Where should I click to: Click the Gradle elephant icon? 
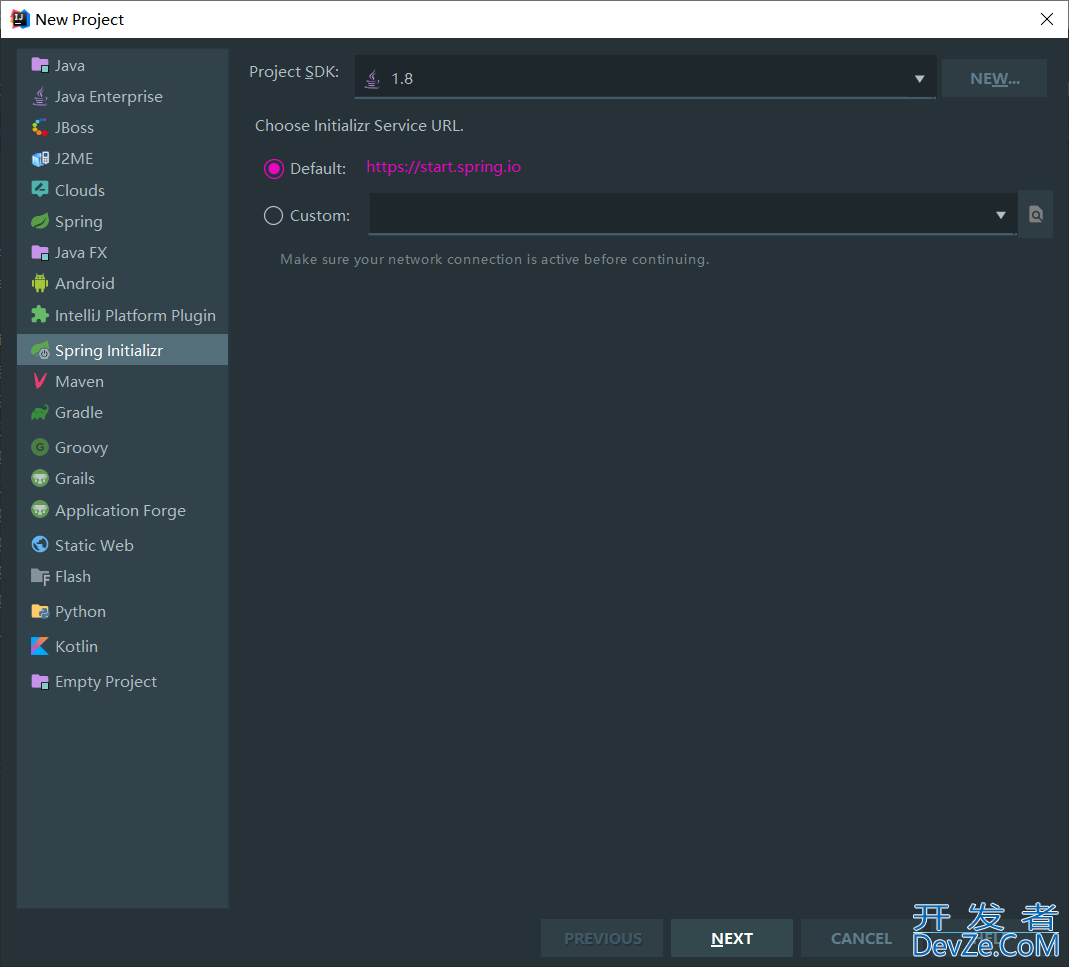40,413
